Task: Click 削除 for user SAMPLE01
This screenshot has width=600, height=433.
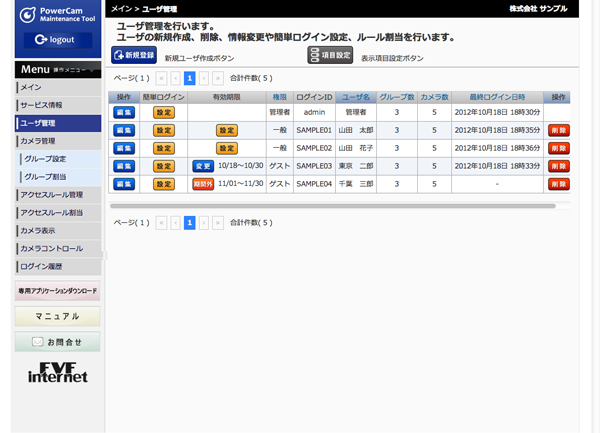Action: (x=558, y=131)
